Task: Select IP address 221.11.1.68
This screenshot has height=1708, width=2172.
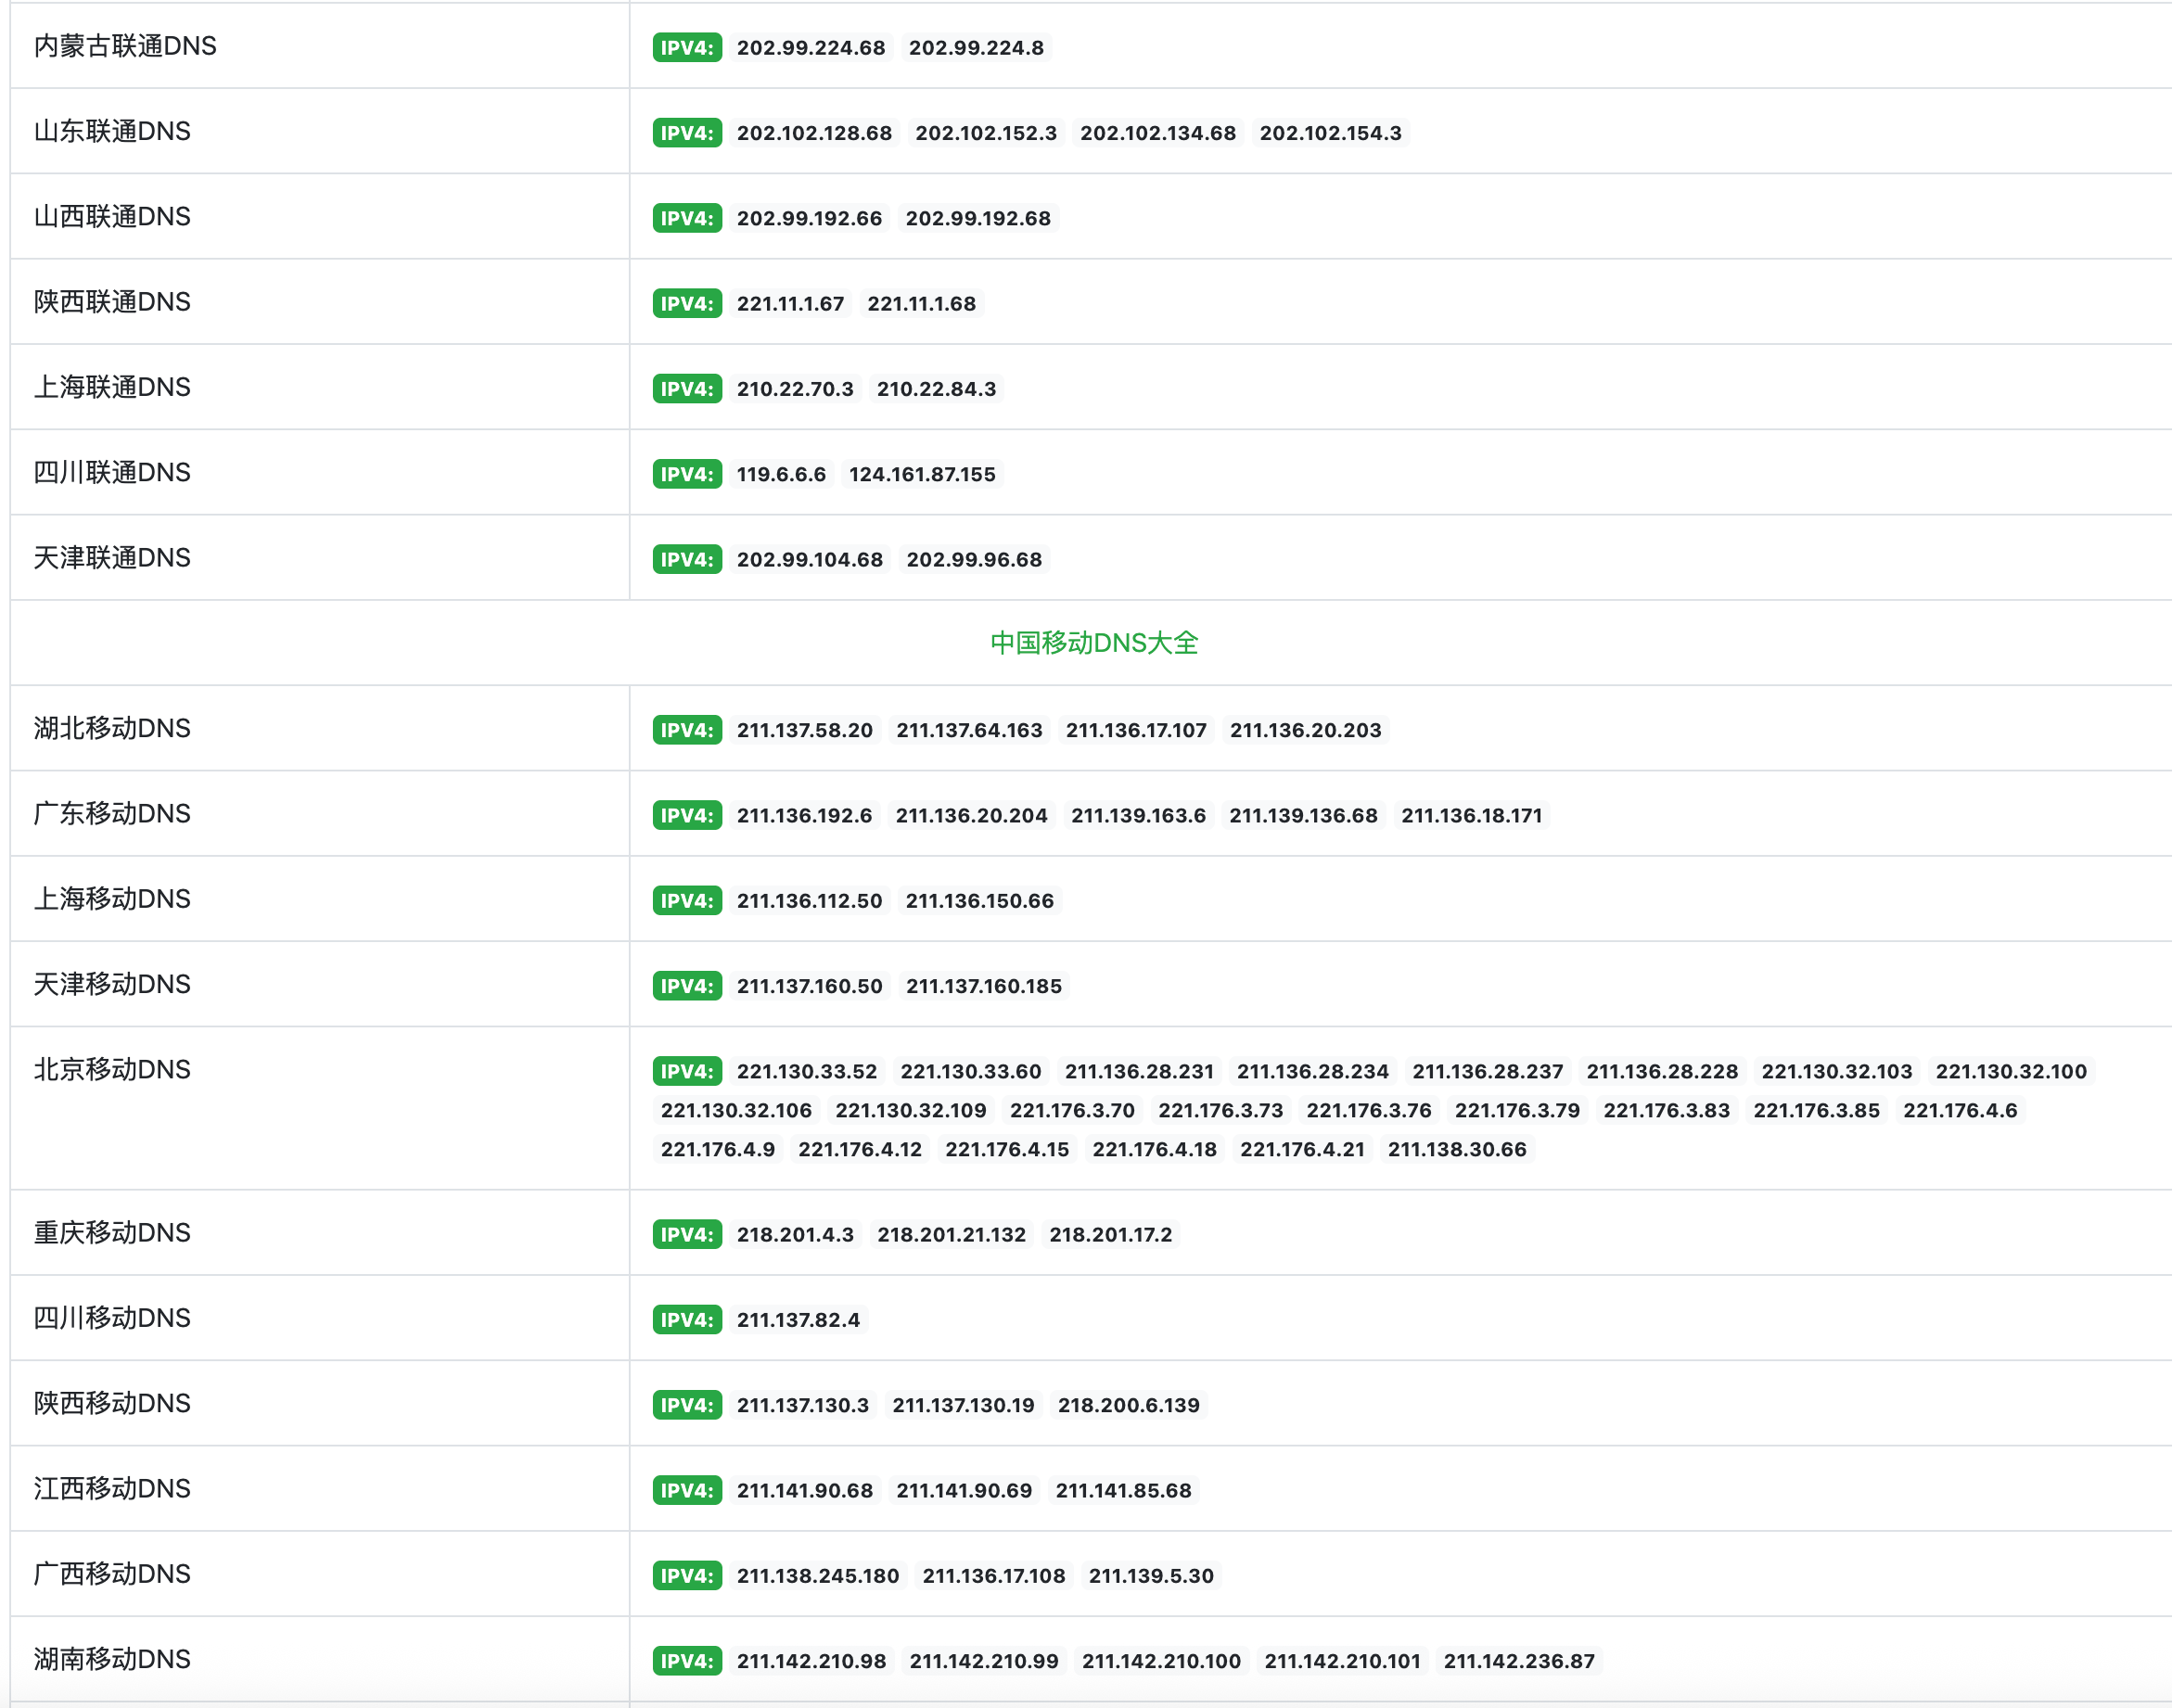Action: (921, 303)
